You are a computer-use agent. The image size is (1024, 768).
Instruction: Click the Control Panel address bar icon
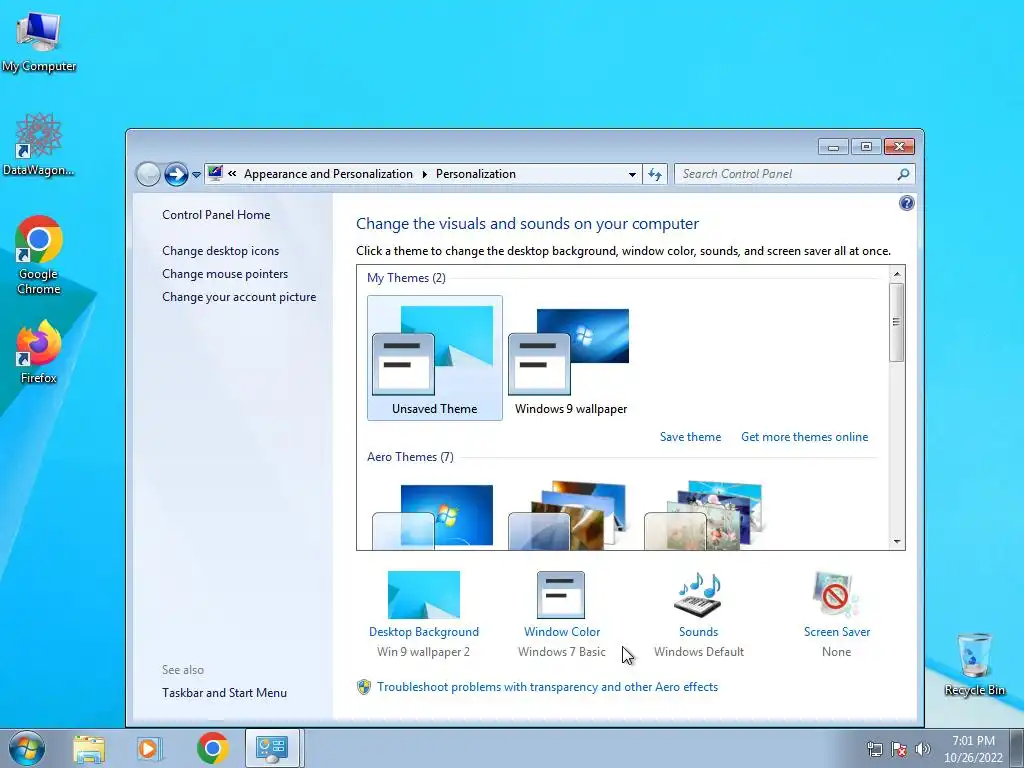click(215, 173)
